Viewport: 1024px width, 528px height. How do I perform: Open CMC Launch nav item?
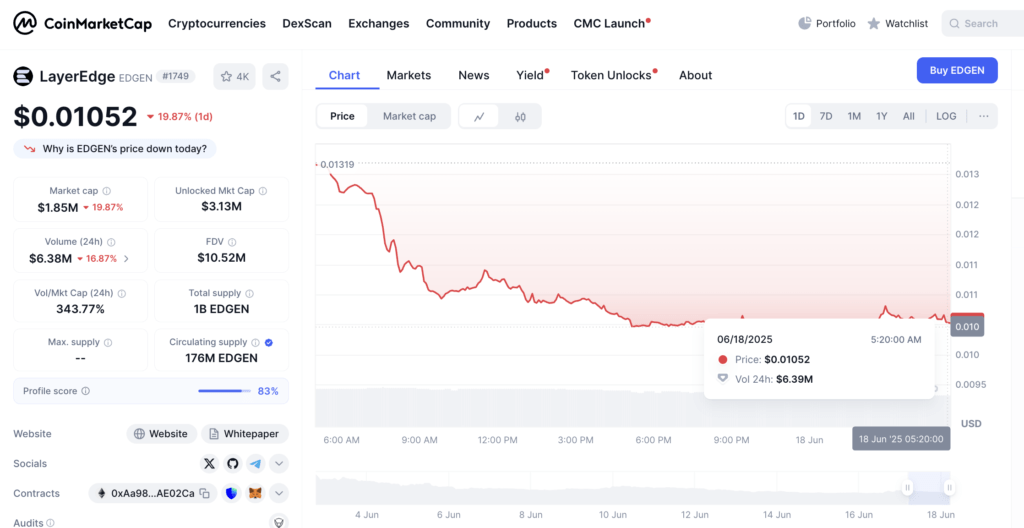coord(611,24)
